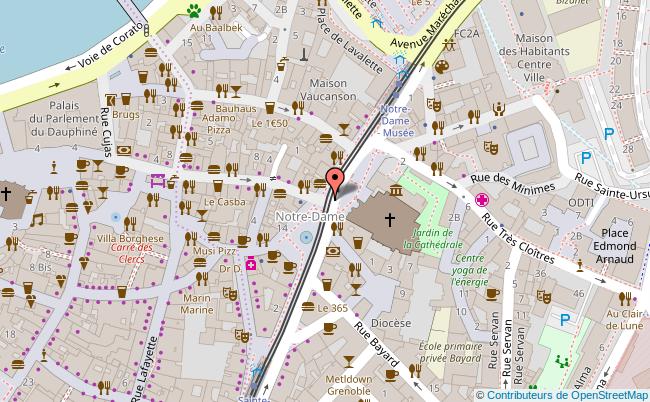This screenshot has height=402, width=650.
Task: Click the cocktail glass icon near Bauhaus
Action: [x=236, y=89]
